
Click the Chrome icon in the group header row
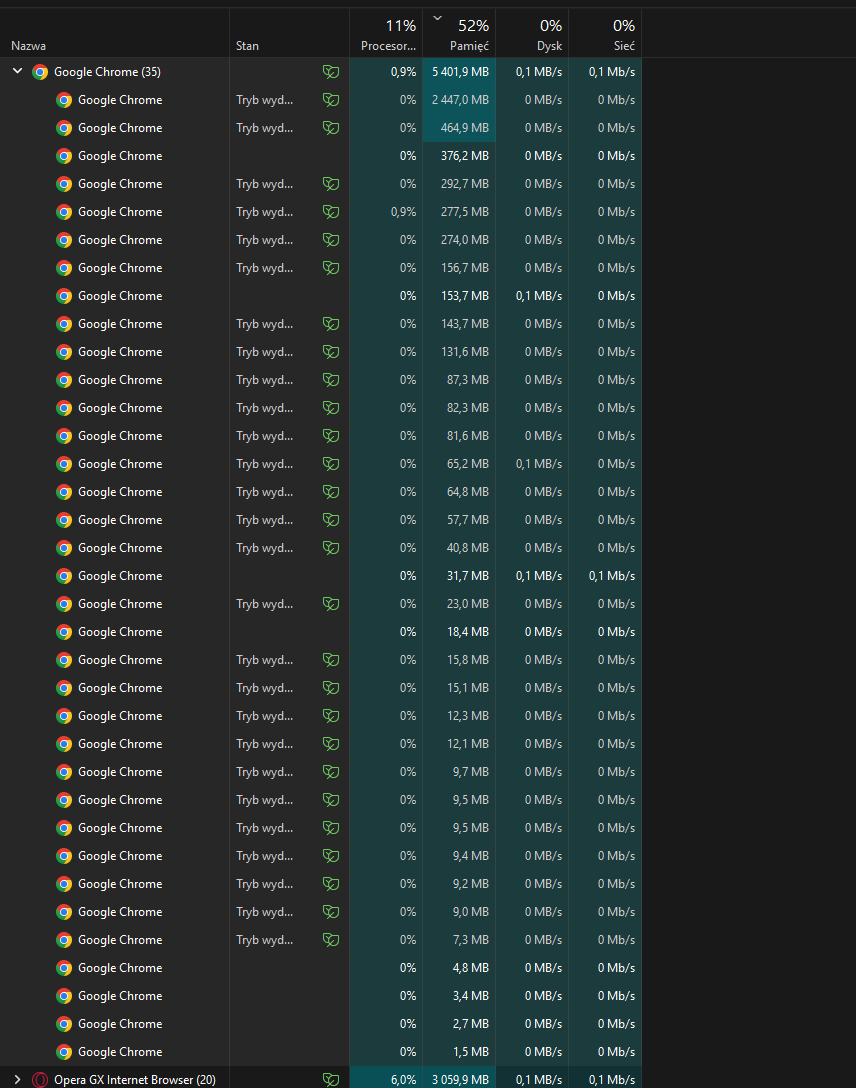click(40, 72)
